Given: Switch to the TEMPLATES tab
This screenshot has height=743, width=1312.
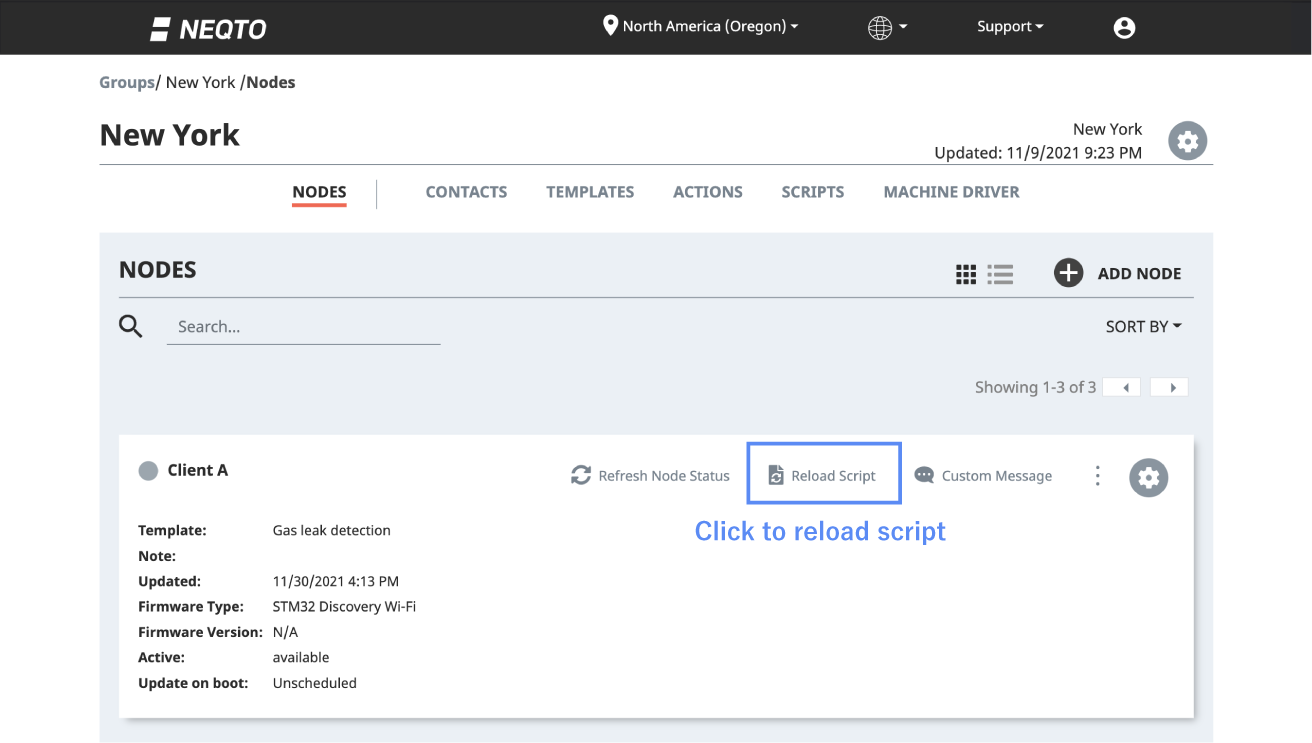Looking at the screenshot, I should (x=590, y=191).
